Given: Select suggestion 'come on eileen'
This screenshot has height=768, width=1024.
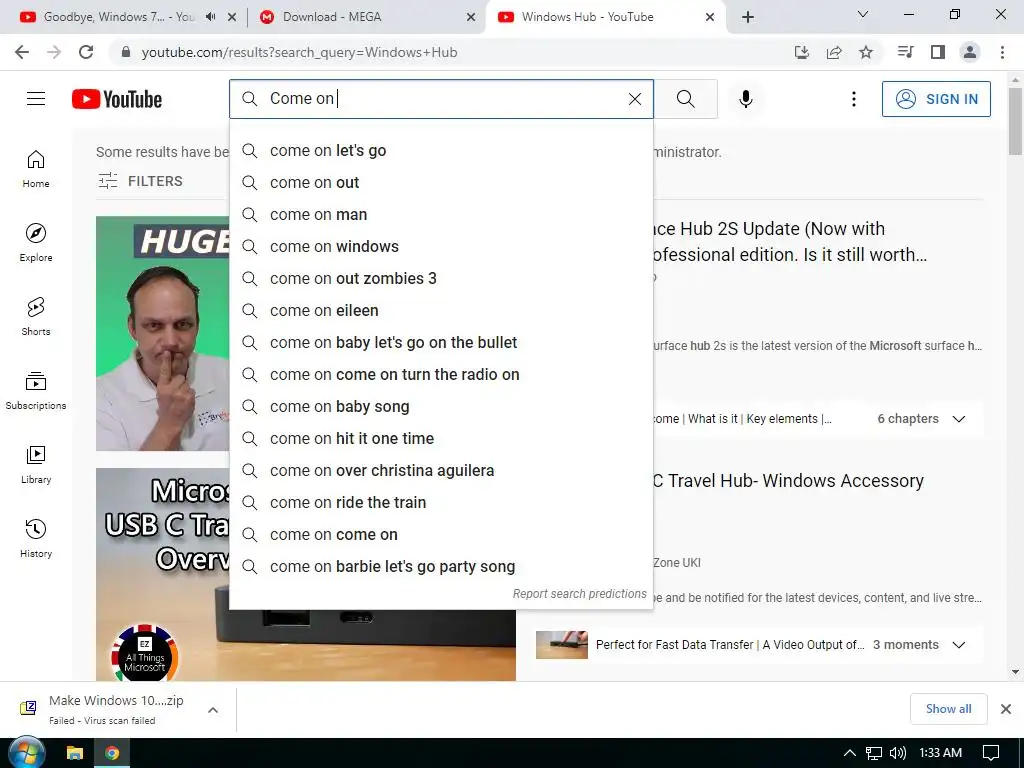Looking at the screenshot, I should (x=441, y=311).
